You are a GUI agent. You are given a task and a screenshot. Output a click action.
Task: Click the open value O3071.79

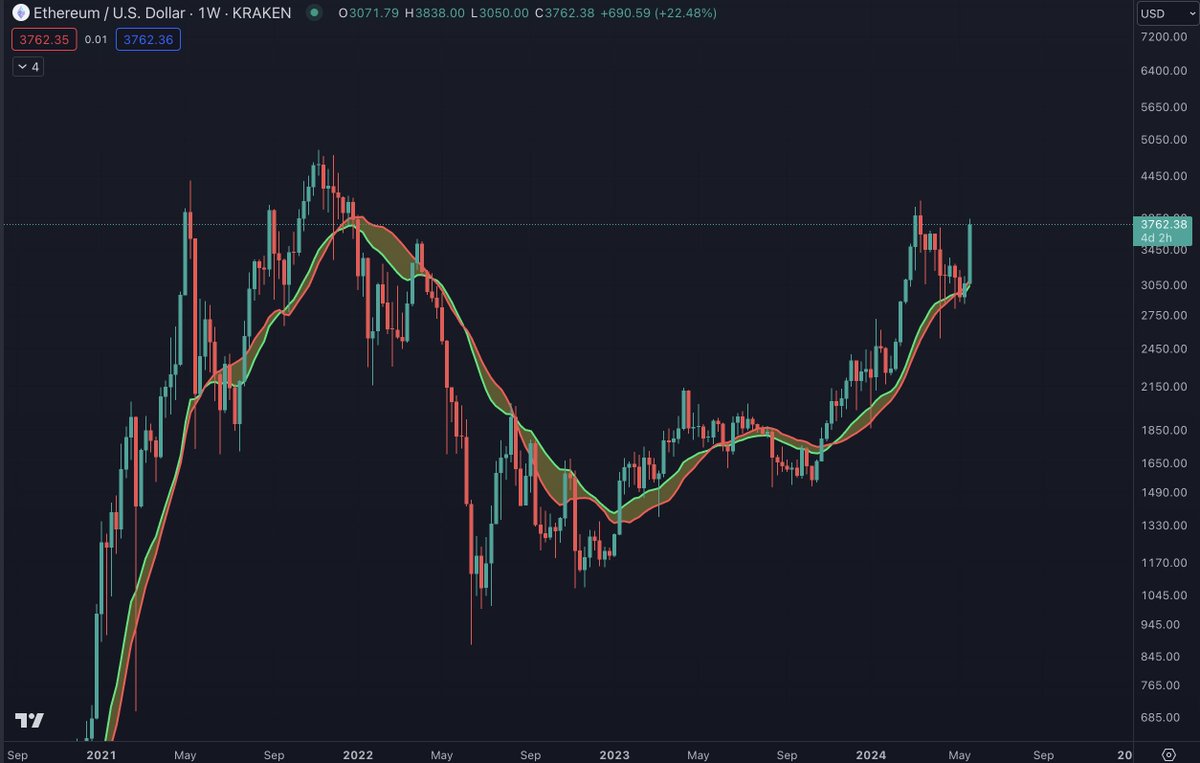pyautogui.click(x=369, y=14)
